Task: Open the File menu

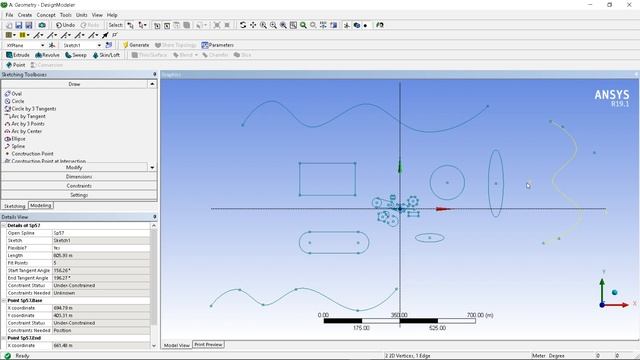Action: [9, 15]
